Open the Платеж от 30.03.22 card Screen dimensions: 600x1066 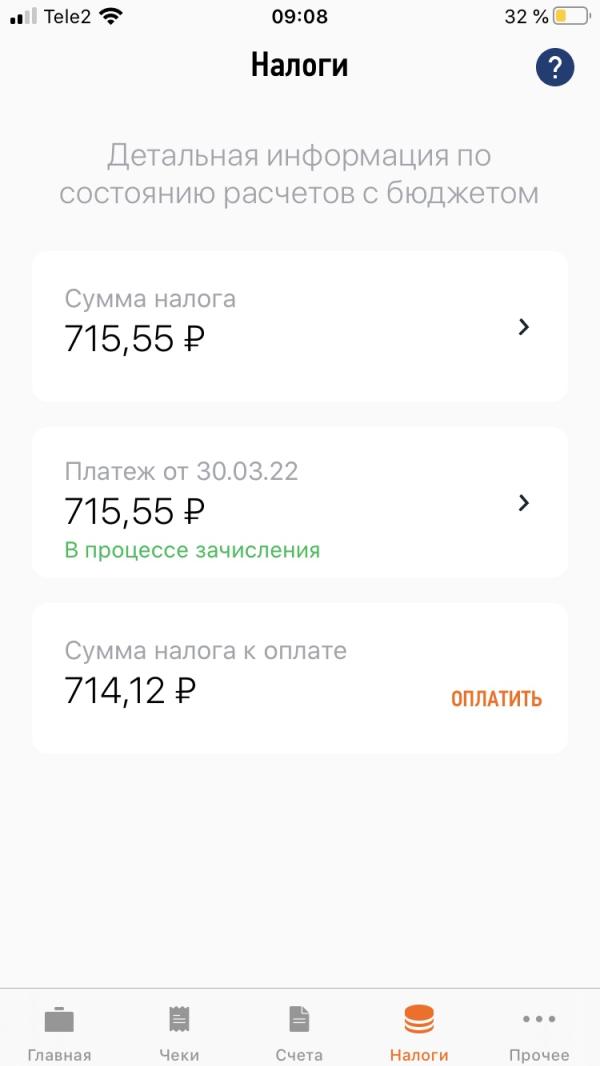tap(300, 502)
